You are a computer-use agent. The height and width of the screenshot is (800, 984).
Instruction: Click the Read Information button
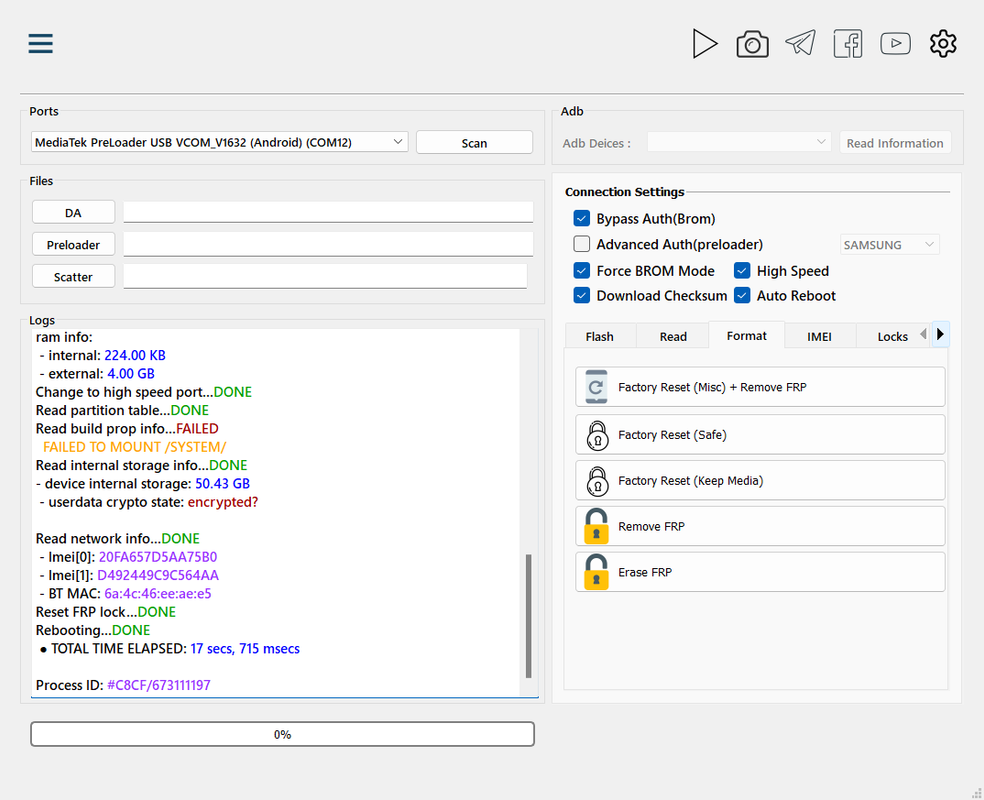(x=895, y=142)
